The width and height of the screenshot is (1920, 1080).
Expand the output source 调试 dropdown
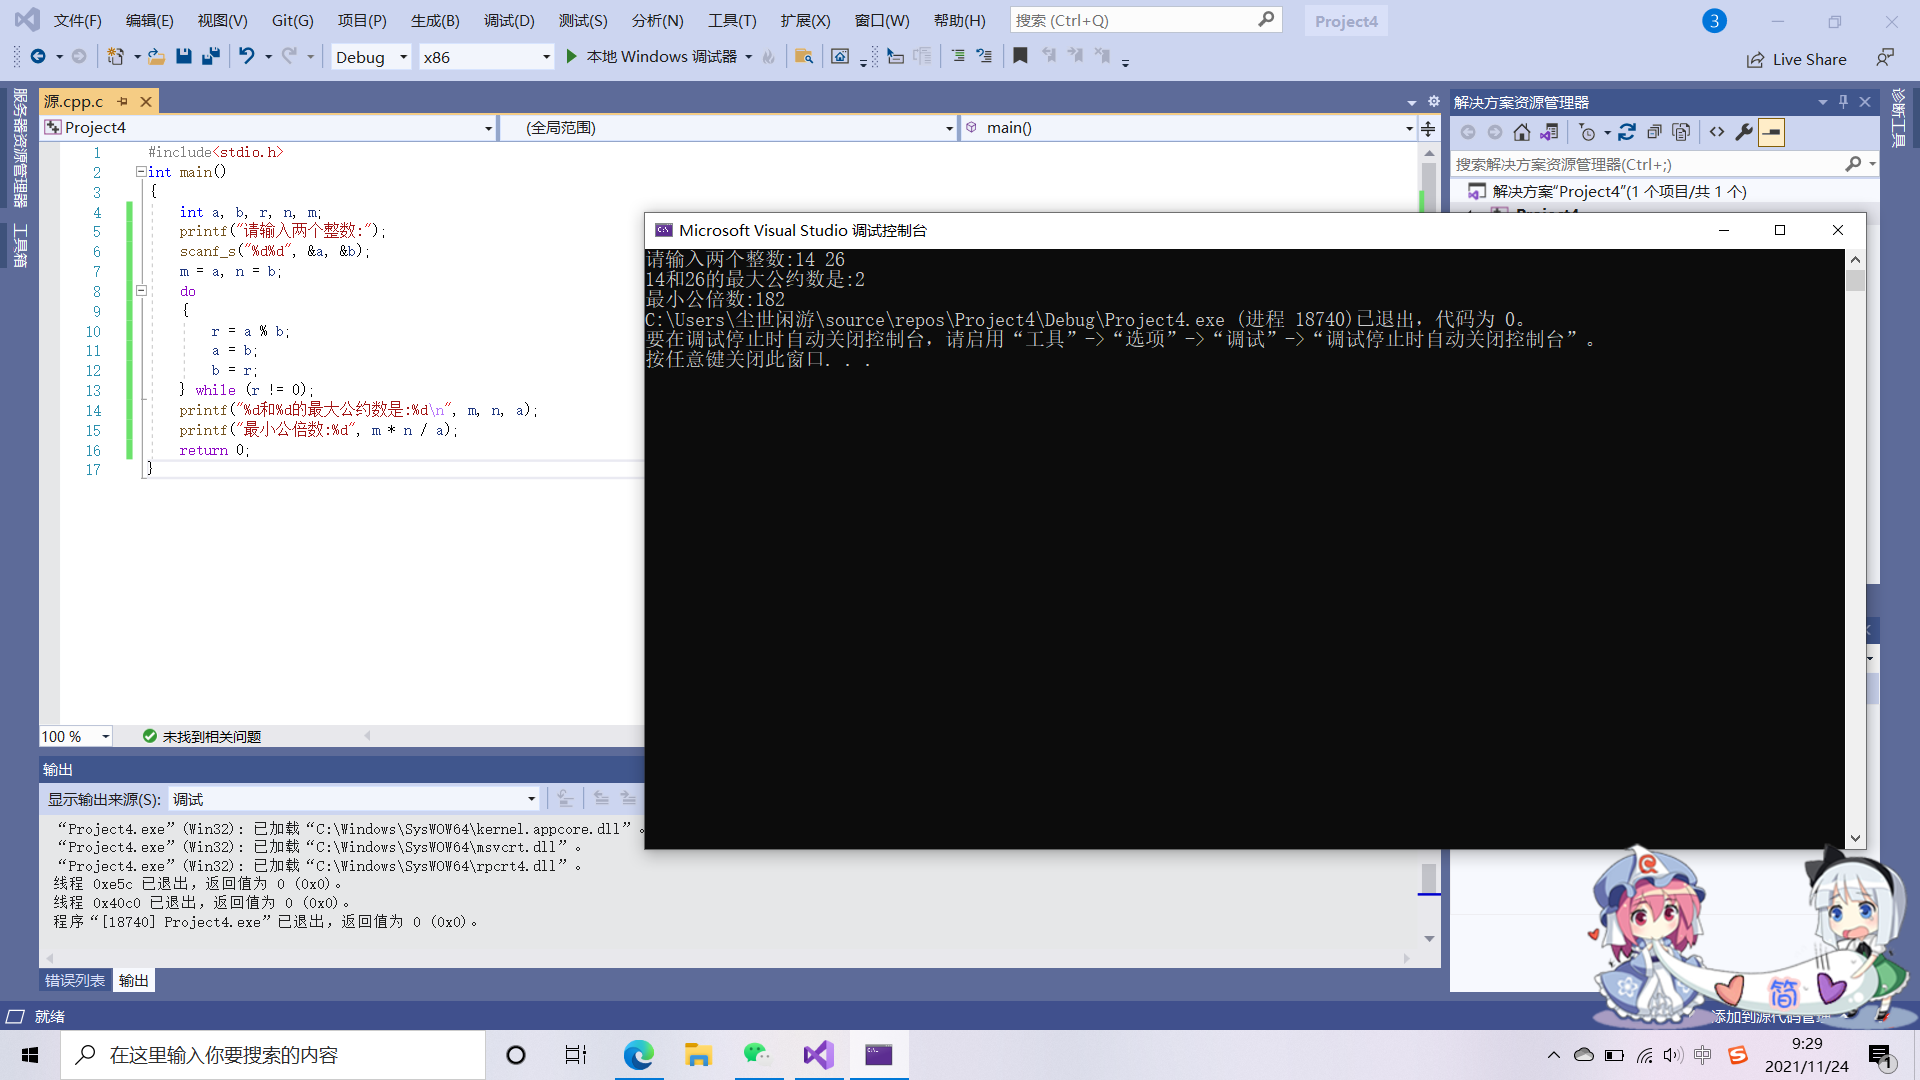531,799
